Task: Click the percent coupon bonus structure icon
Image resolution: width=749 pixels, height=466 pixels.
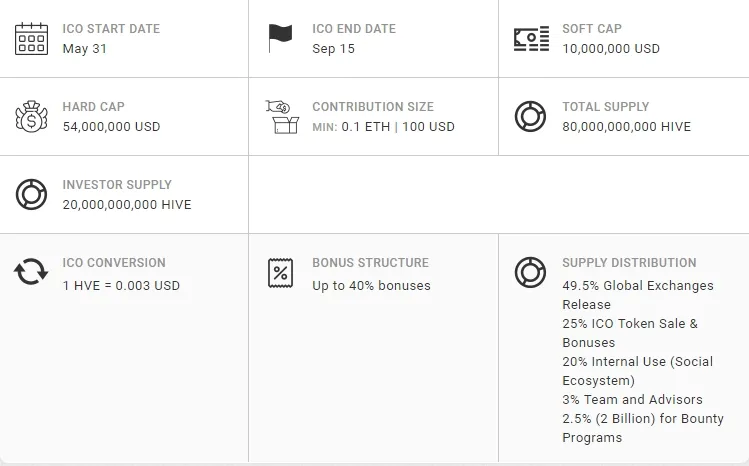Action: pyautogui.click(x=280, y=273)
